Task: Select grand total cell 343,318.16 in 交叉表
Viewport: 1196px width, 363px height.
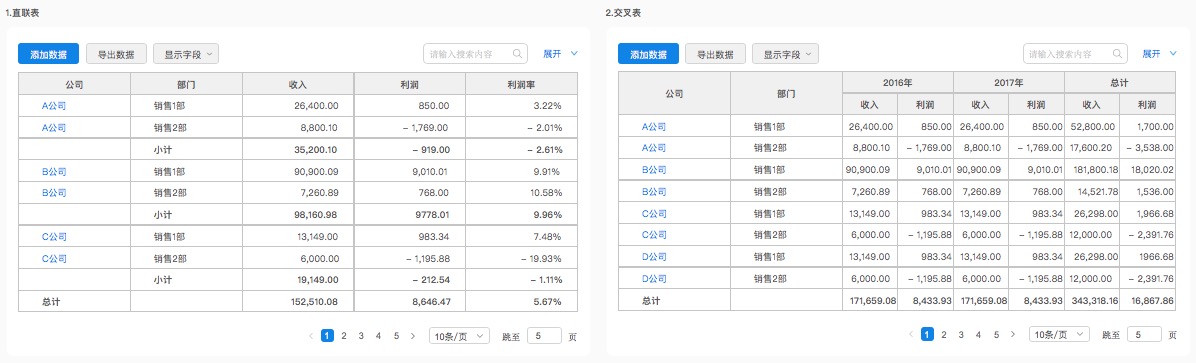Action: [x=1092, y=301]
